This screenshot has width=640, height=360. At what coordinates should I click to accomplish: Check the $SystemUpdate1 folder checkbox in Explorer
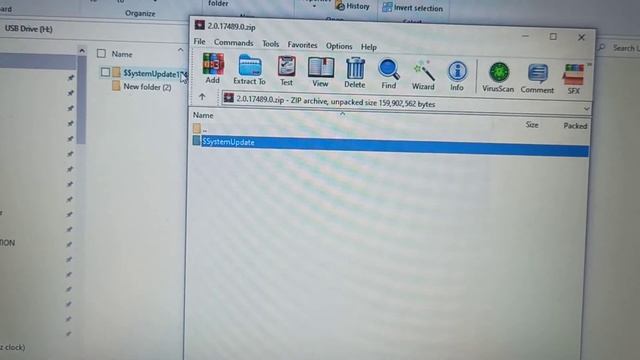[x=105, y=72]
